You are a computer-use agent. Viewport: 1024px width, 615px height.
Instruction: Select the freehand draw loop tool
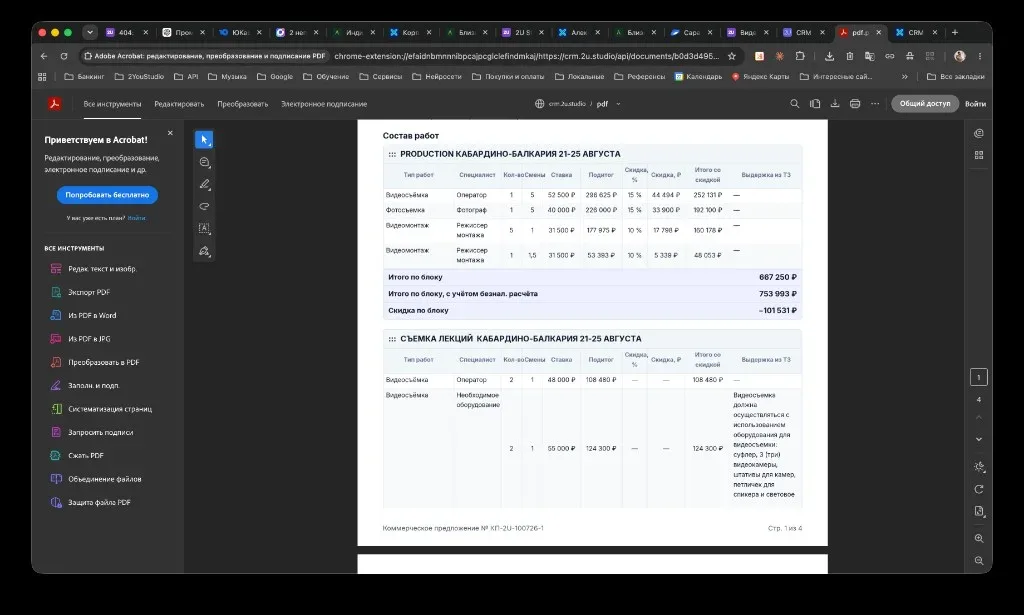pyautogui.click(x=204, y=206)
